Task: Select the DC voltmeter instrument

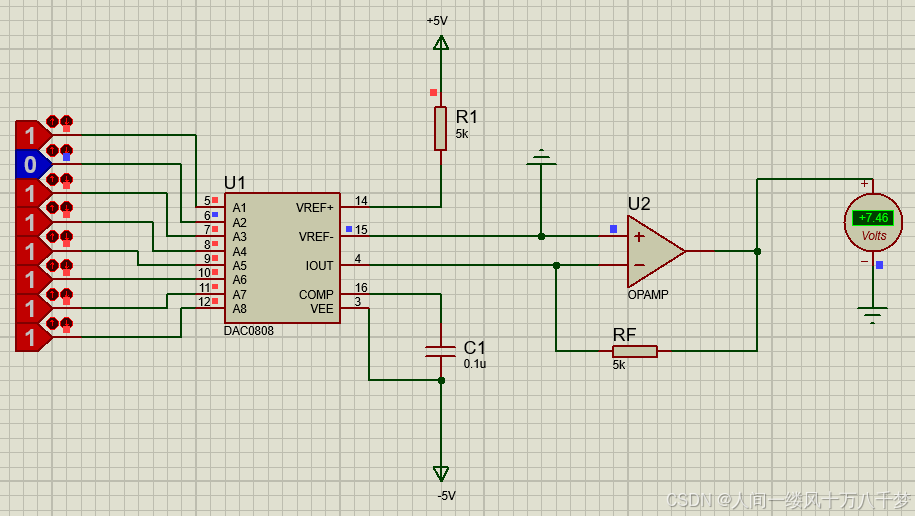Action: 874,222
